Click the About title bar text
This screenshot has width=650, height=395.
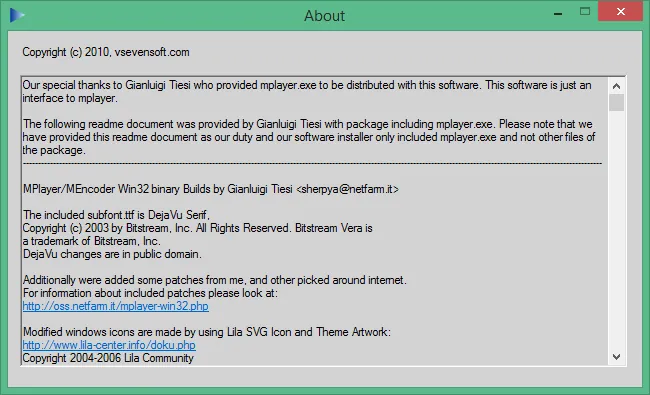click(324, 16)
